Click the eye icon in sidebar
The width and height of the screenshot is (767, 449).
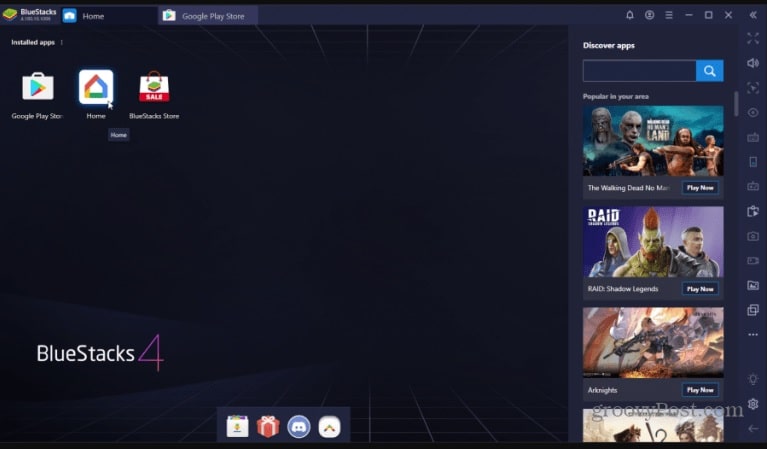point(753,112)
